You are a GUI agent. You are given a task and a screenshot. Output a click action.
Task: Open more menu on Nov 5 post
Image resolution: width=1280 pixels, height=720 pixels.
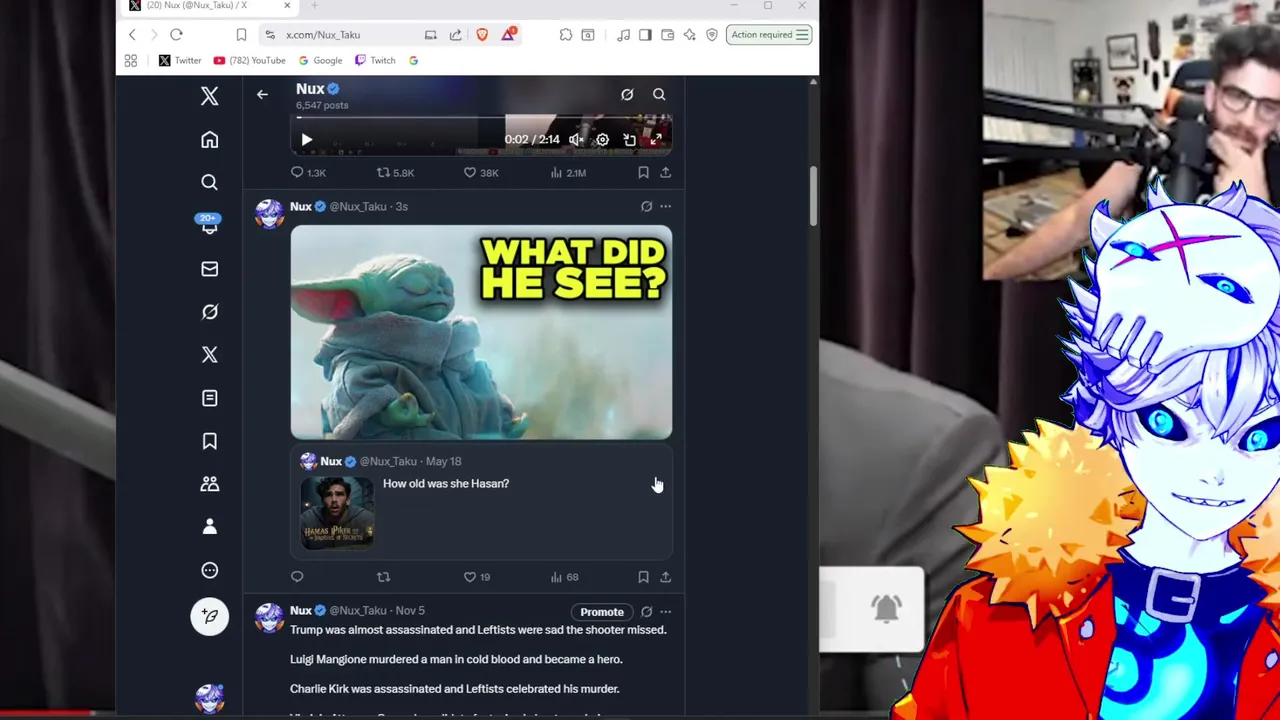665,612
